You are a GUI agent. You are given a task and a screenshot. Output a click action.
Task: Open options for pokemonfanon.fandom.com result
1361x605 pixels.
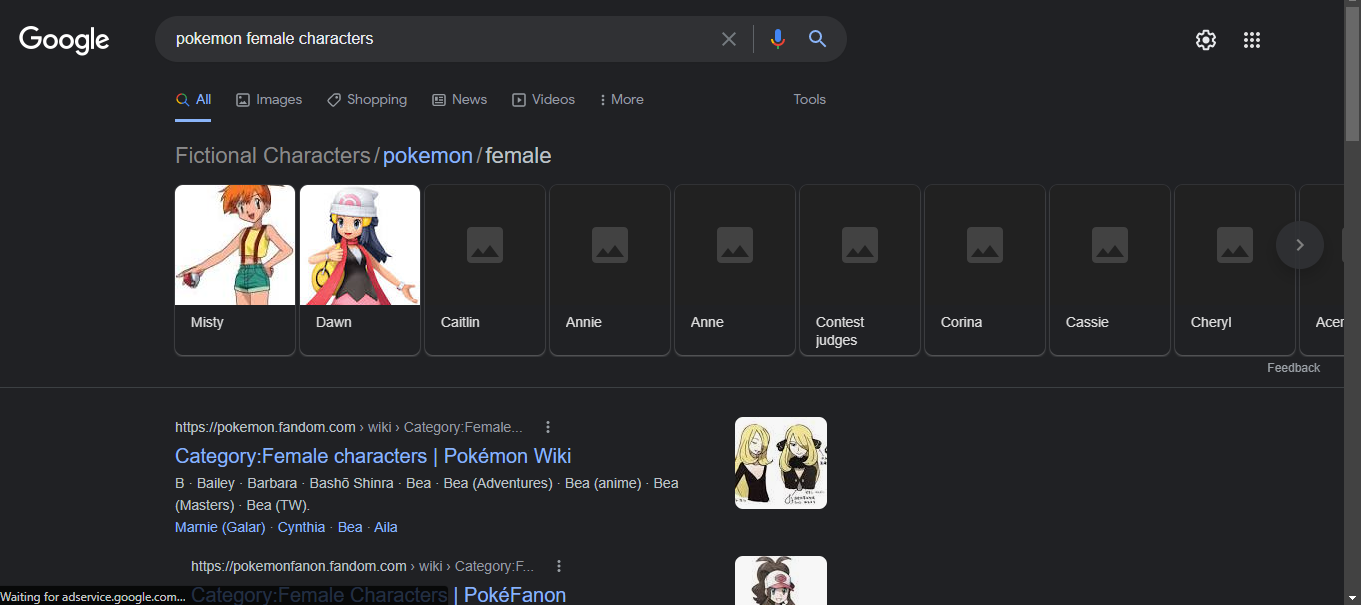point(559,566)
